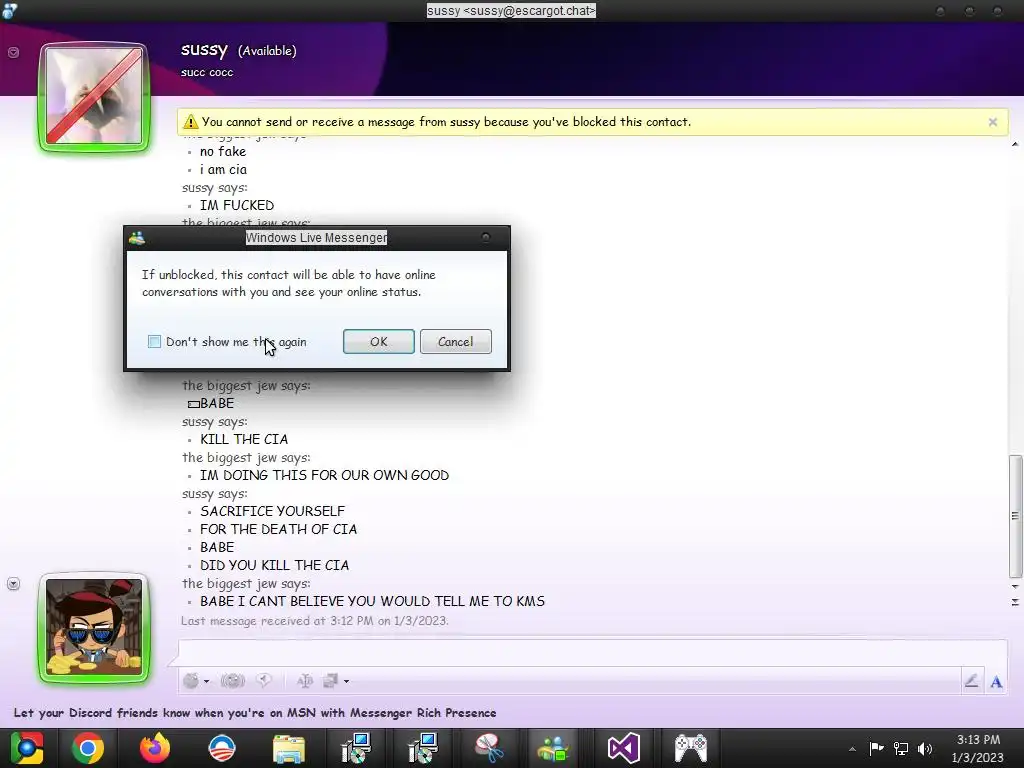Open the background picker icon
The height and width of the screenshot is (768, 1024).
pos(330,680)
